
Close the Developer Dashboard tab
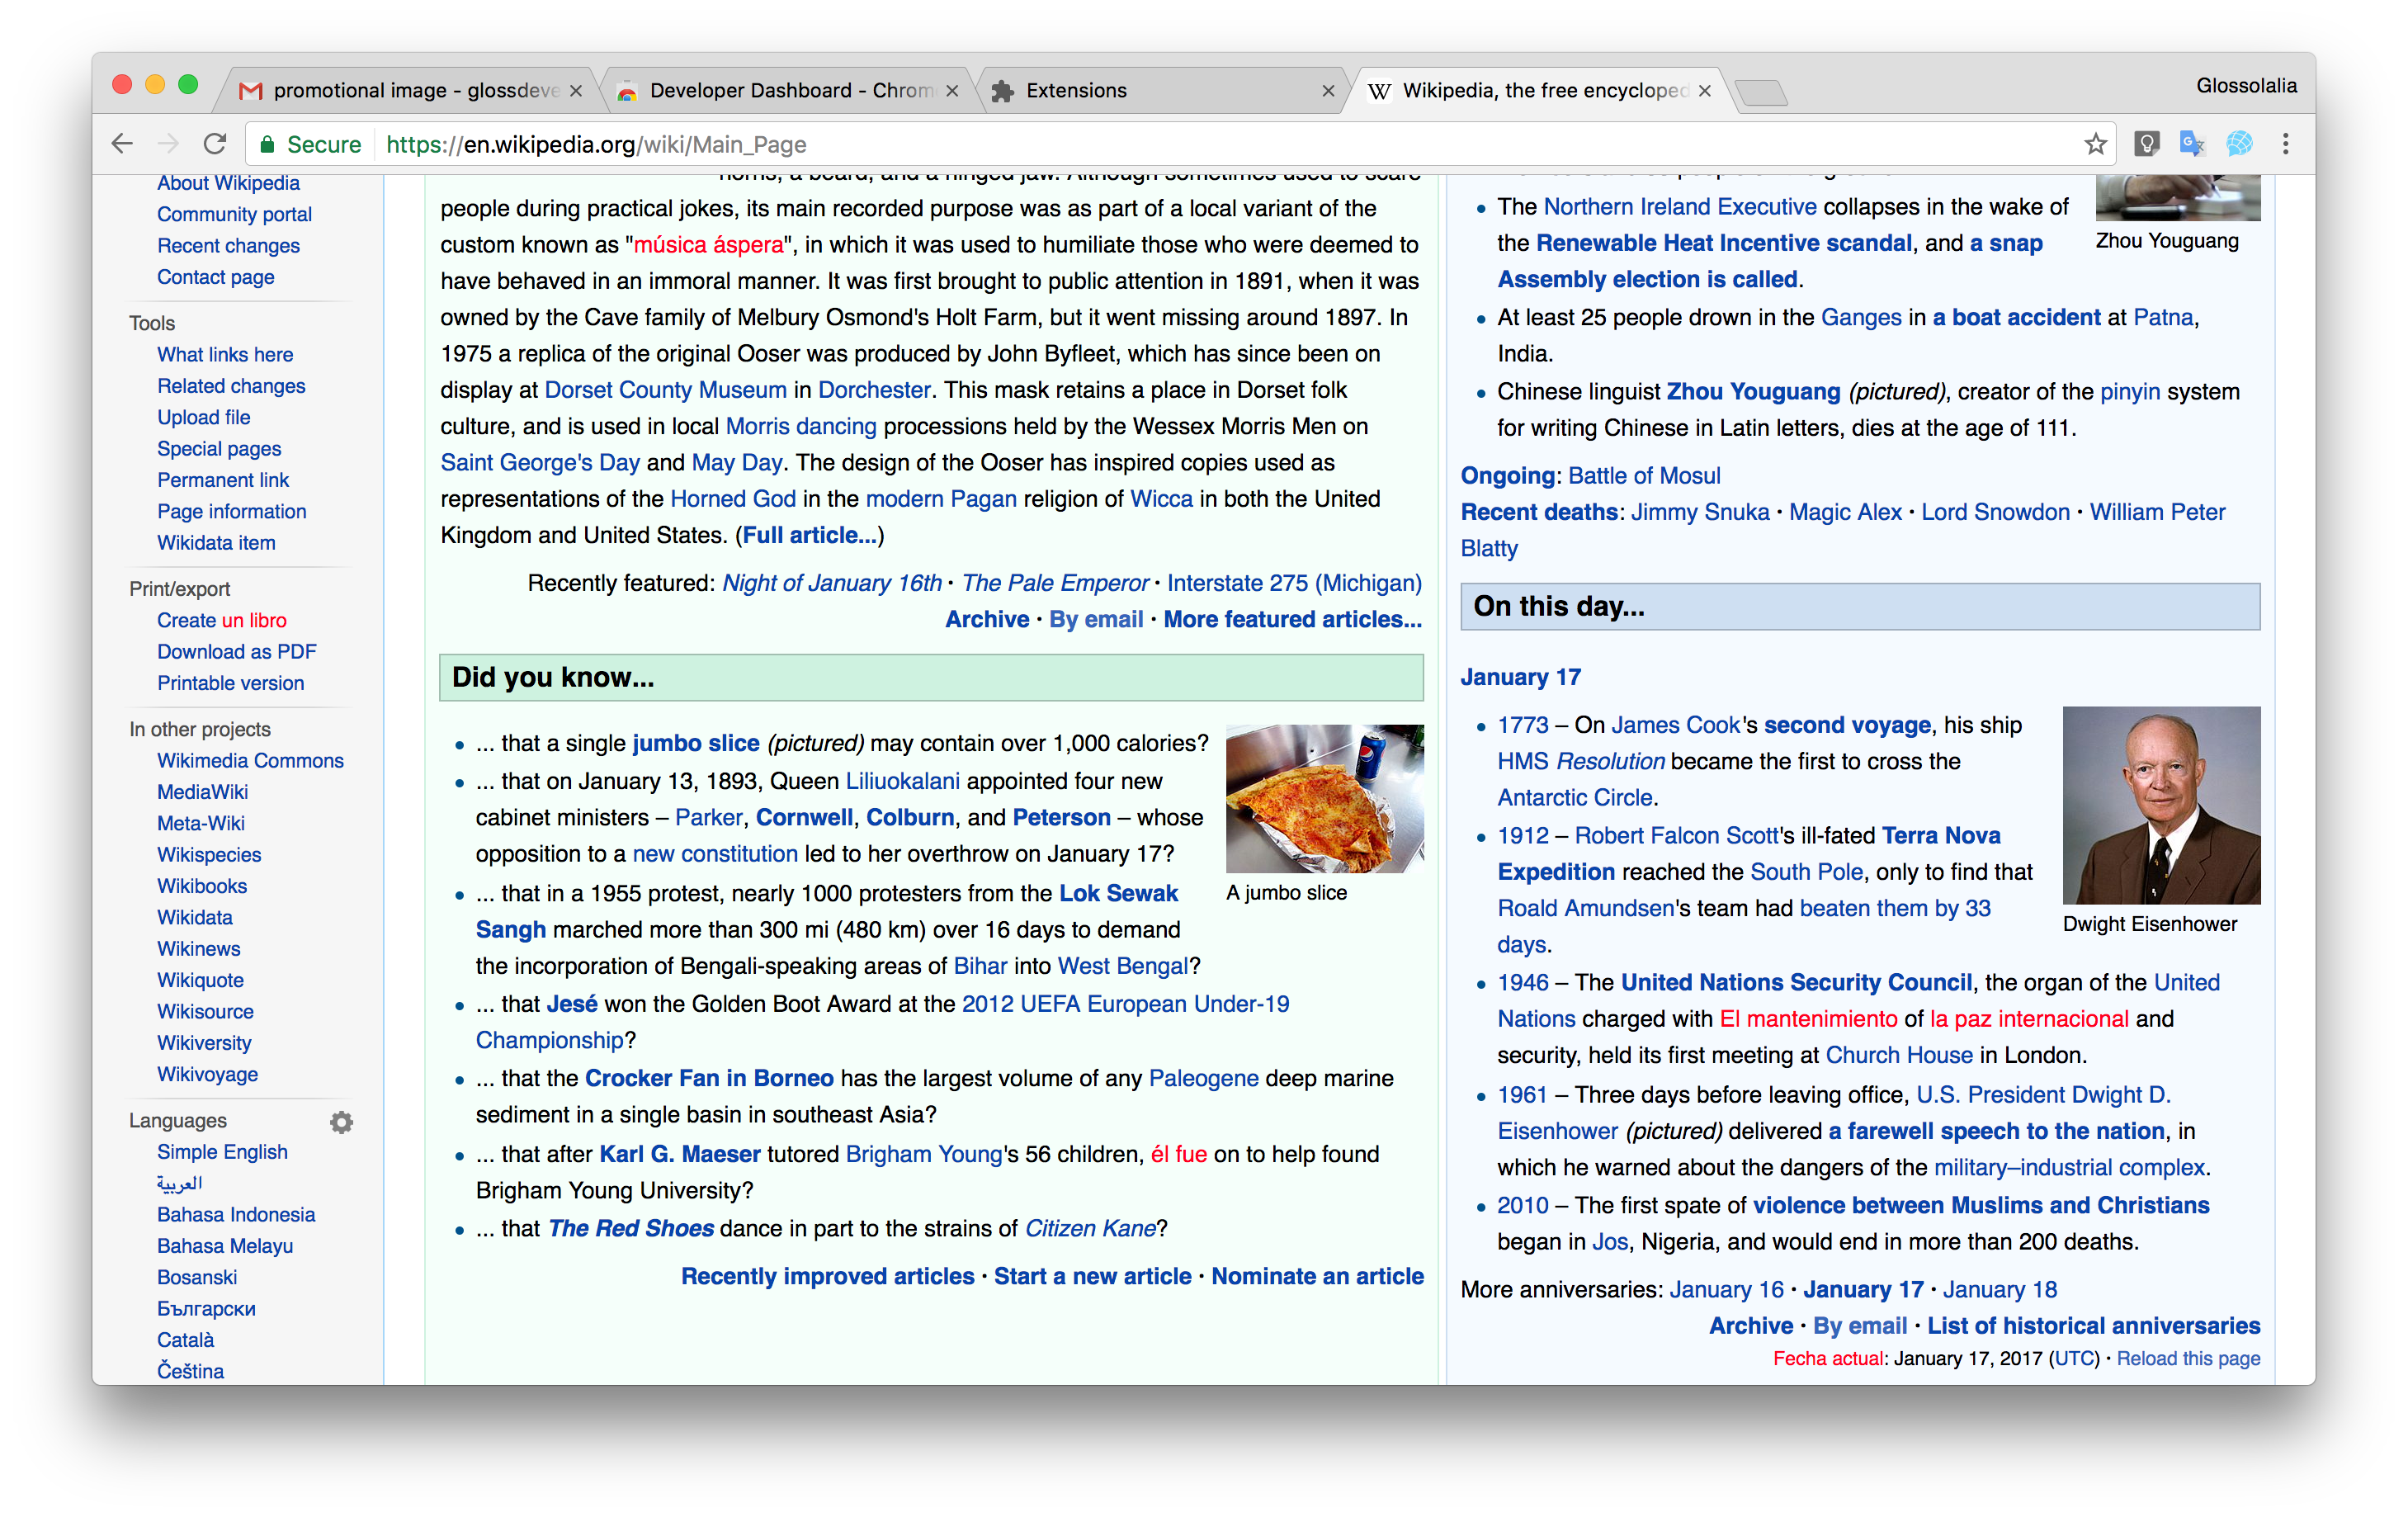[952, 91]
